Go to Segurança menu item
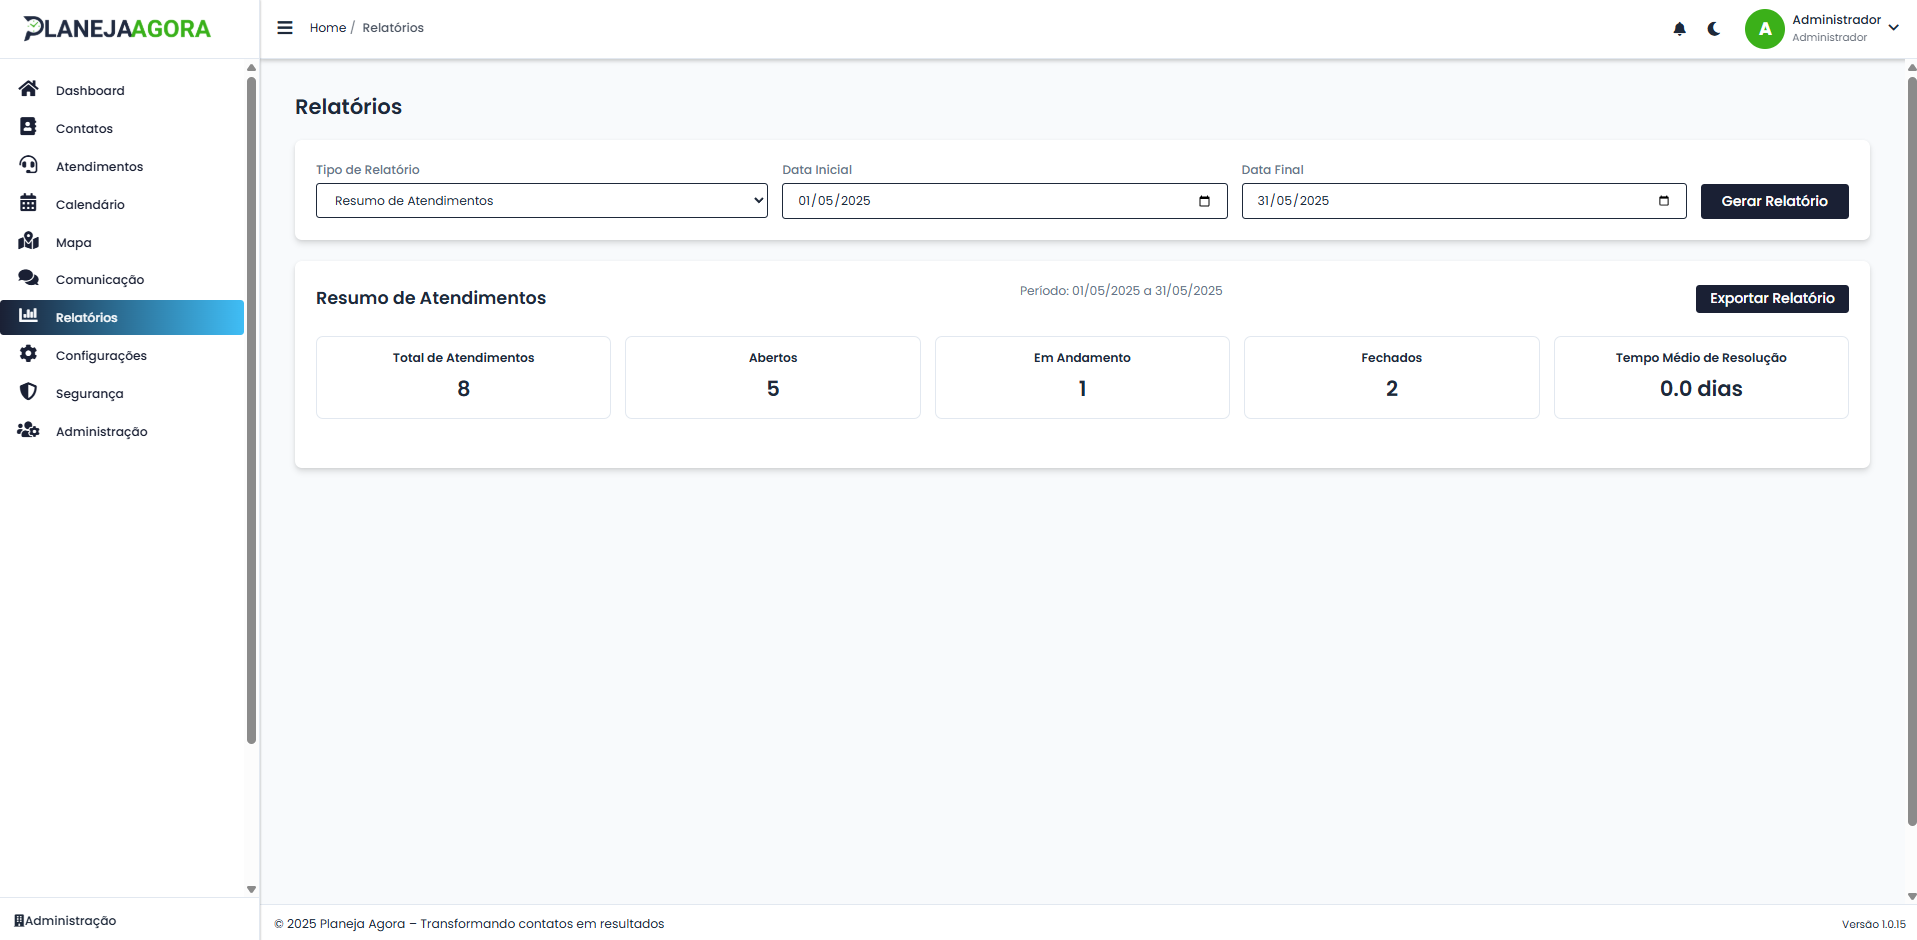This screenshot has width=1917, height=940. 89,394
